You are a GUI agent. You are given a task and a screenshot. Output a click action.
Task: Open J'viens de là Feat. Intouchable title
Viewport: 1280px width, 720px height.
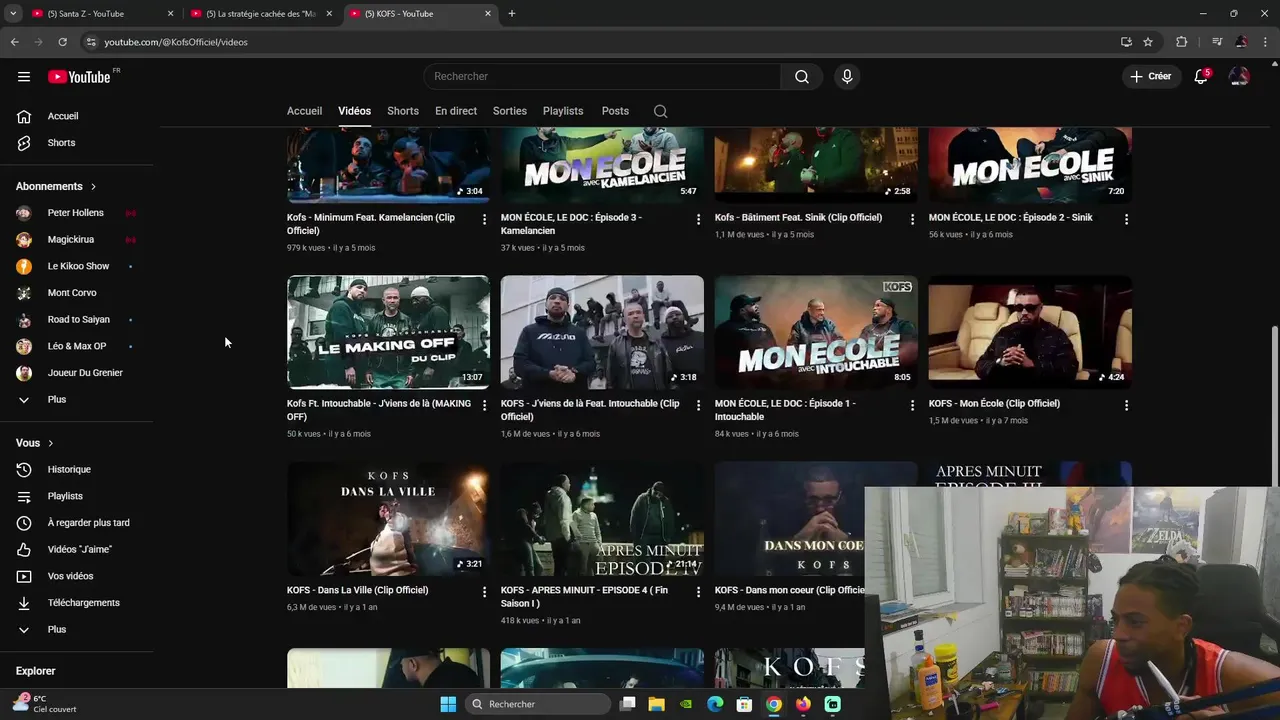(x=590, y=410)
